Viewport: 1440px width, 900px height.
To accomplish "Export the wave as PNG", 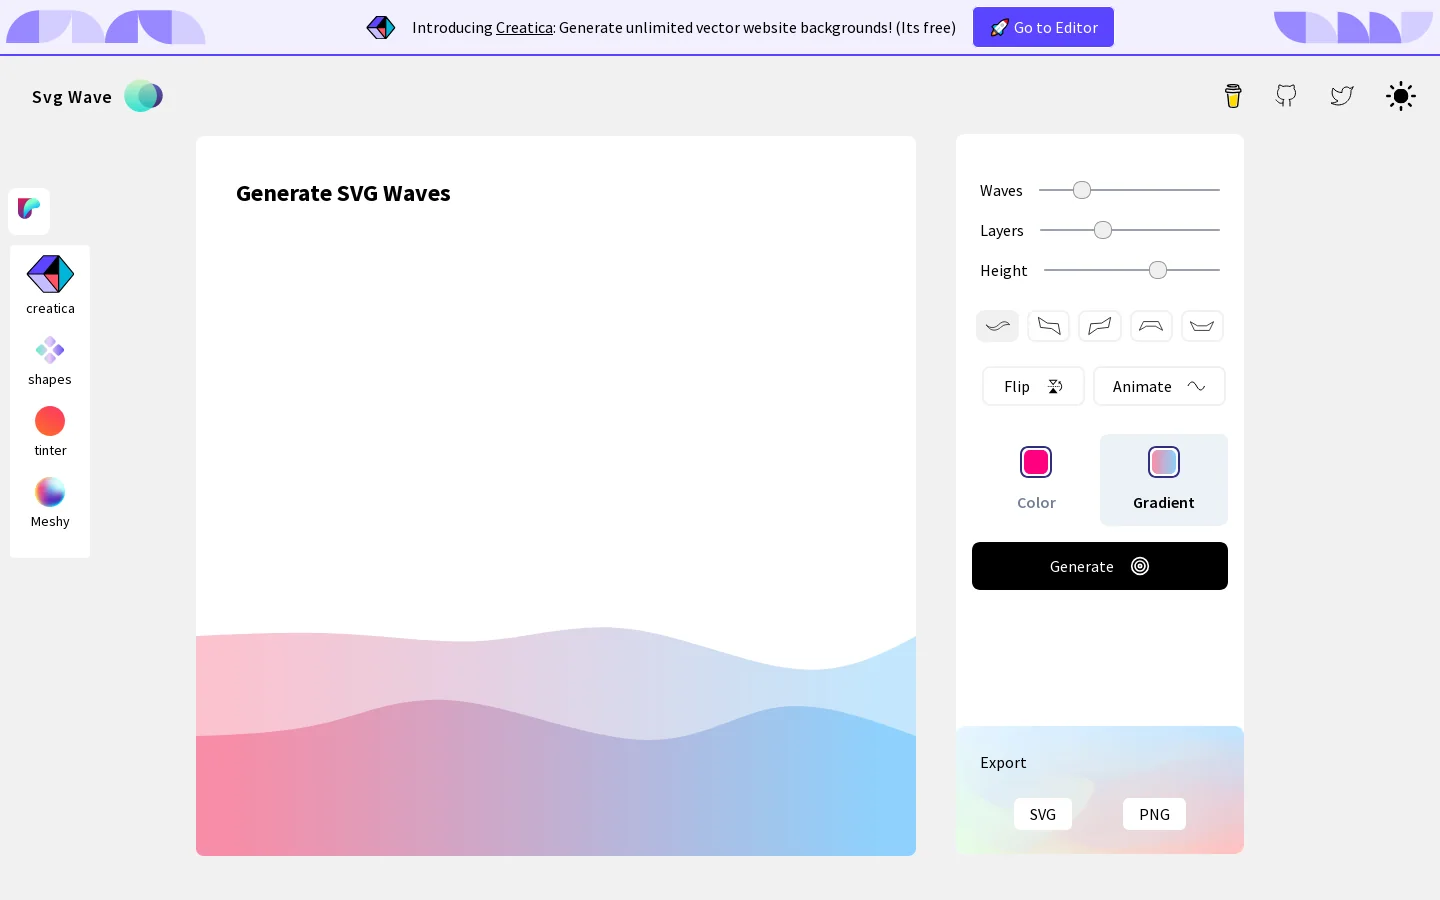I will point(1154,814).
